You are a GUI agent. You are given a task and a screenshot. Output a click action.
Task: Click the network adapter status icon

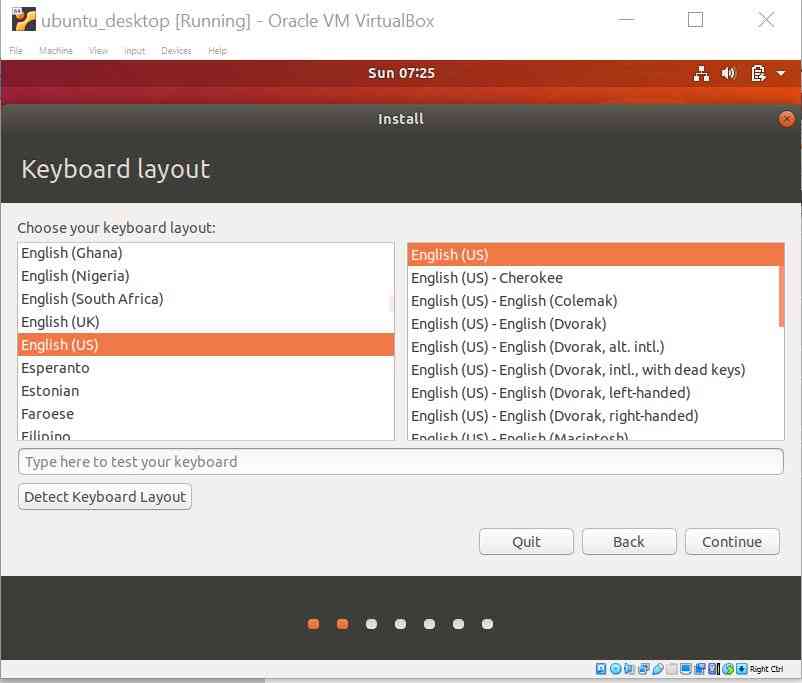pos(644,669)
